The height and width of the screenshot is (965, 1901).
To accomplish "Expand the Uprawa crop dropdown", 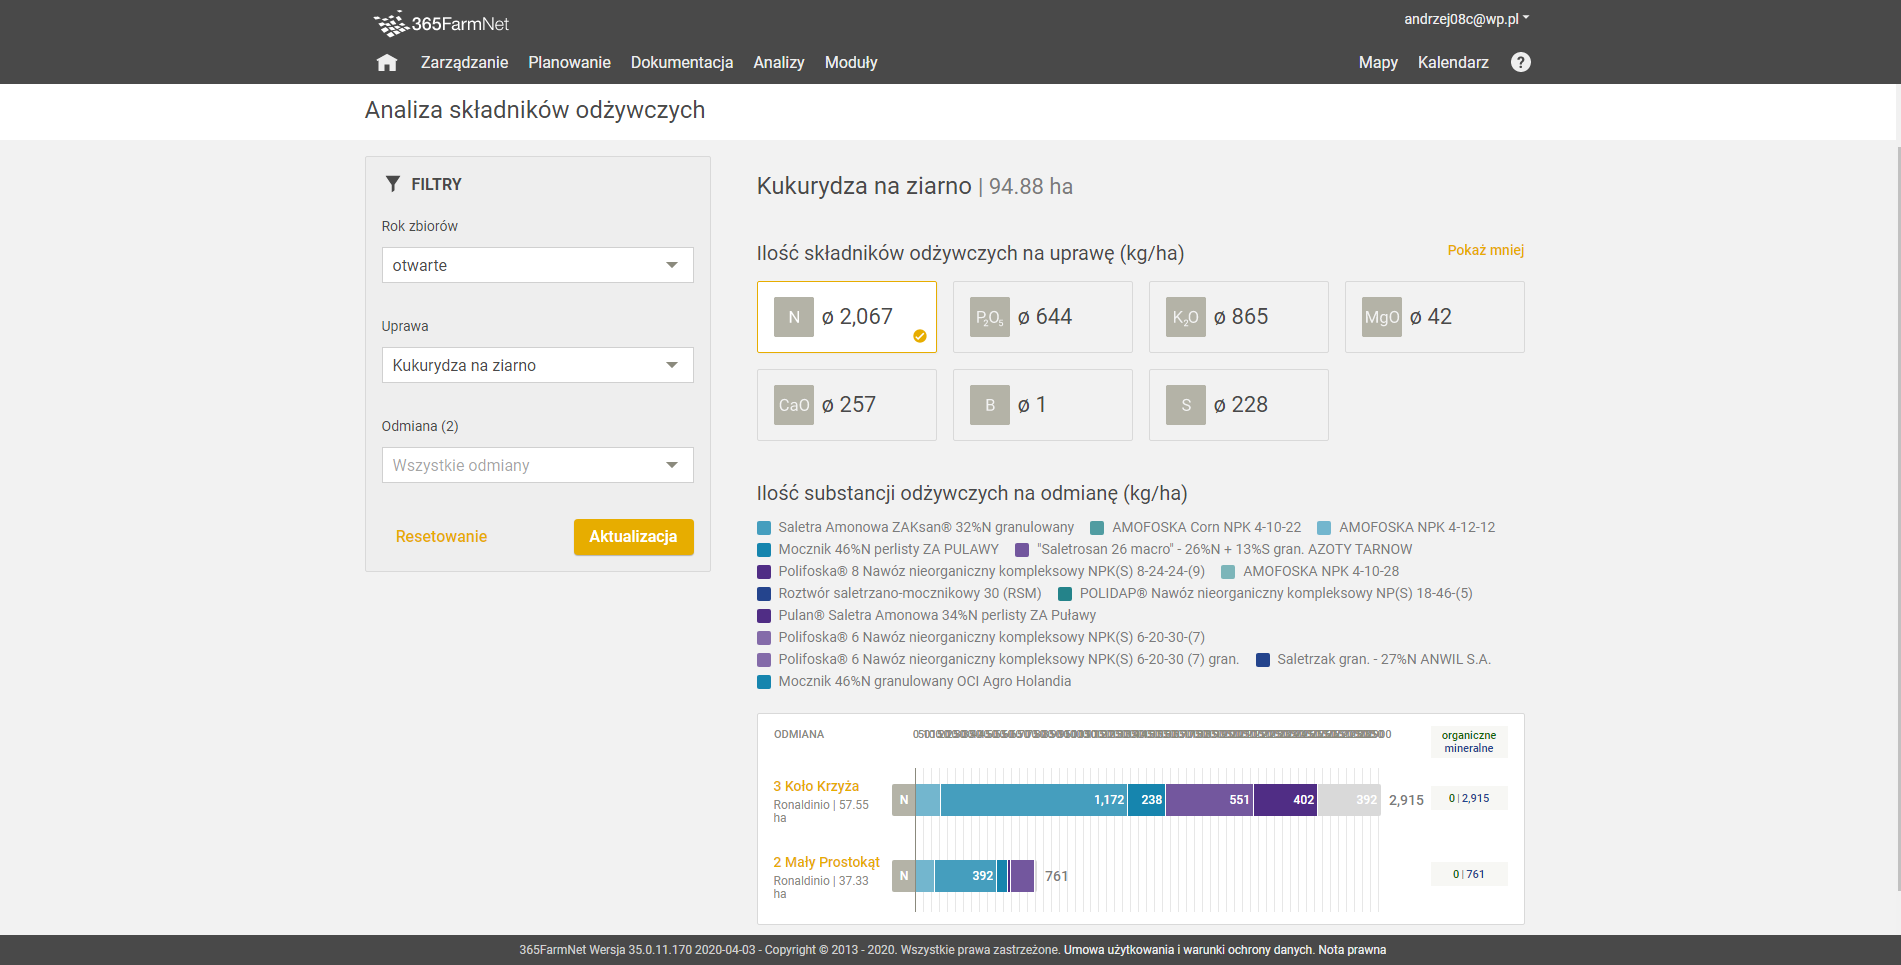I will 537,365.
